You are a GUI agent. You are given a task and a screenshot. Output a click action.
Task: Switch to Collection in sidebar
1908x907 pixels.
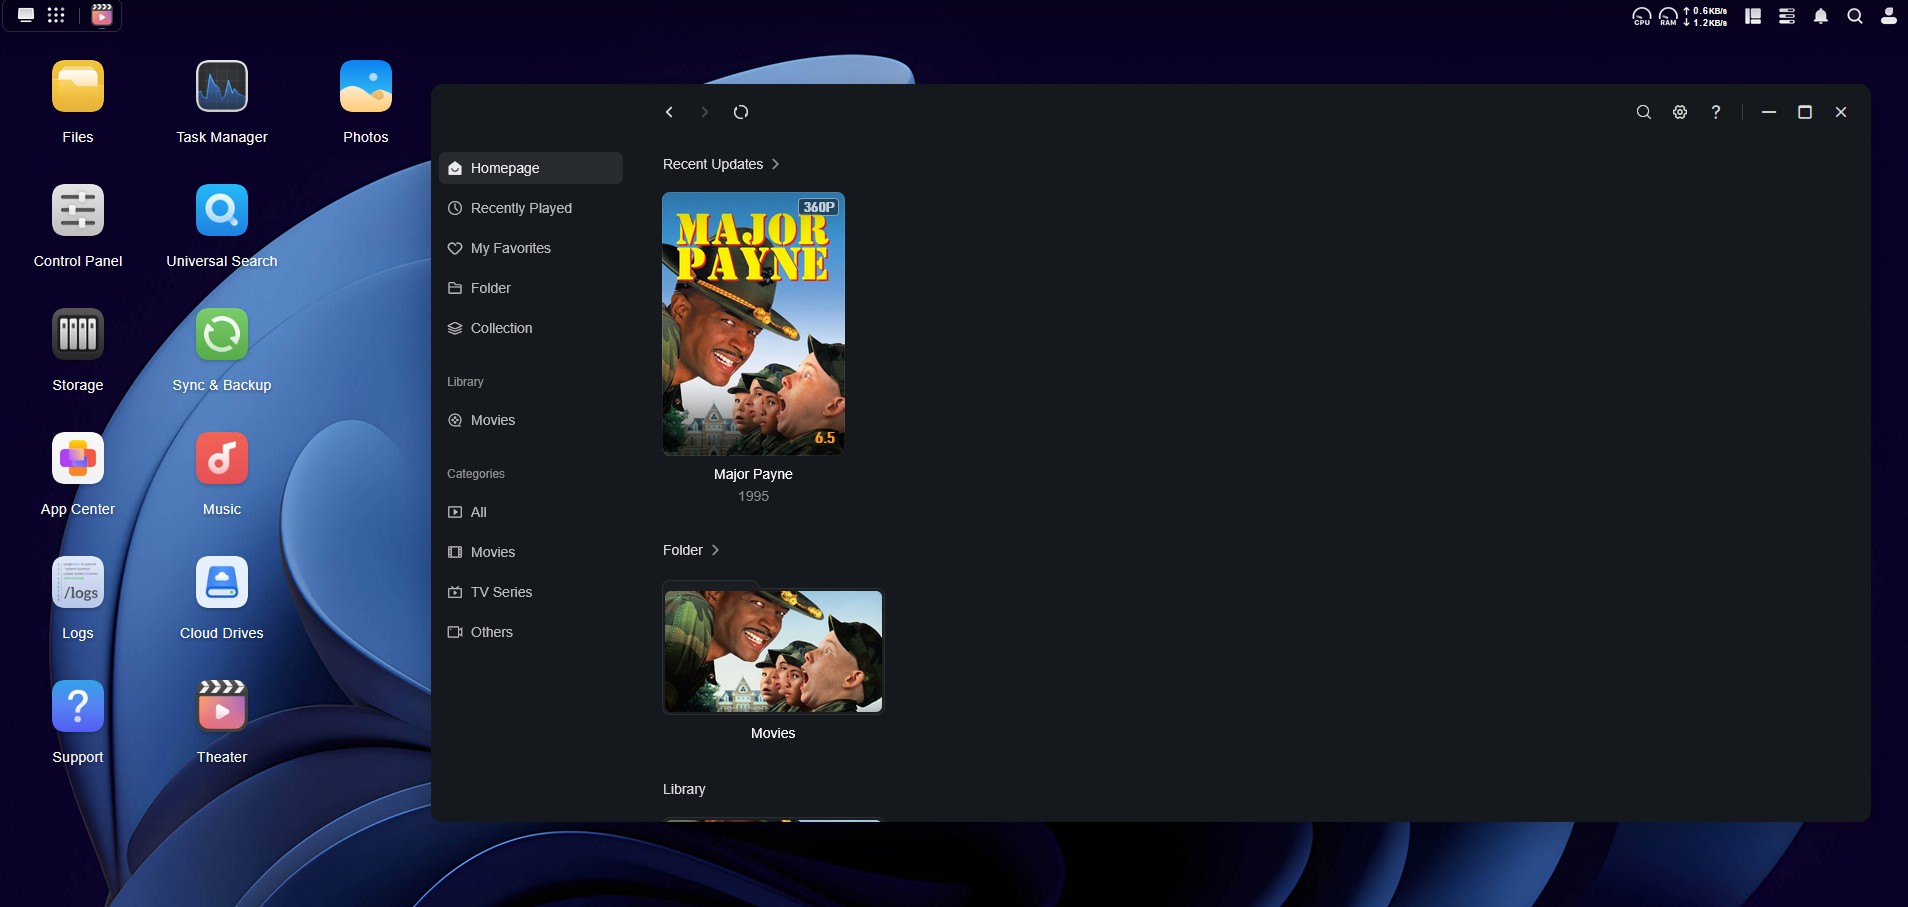click(x=501, y=328)
